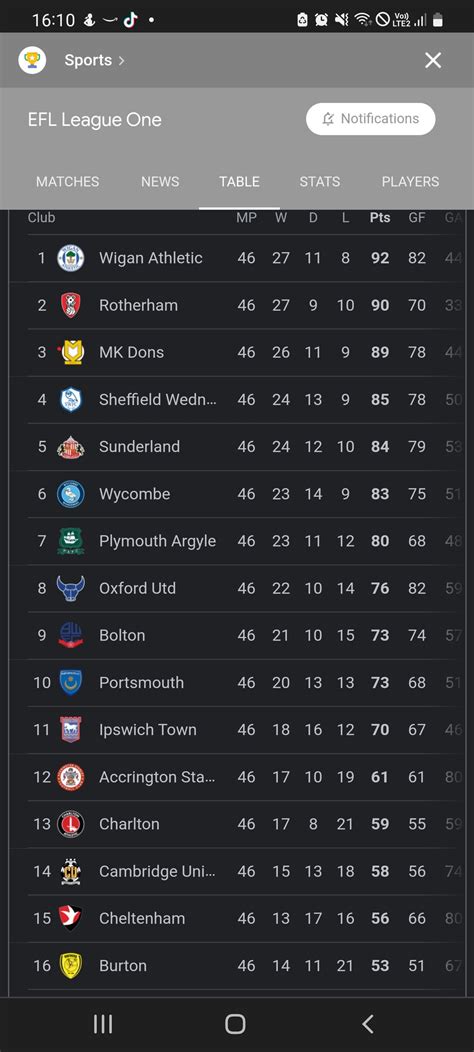This screenshot has width=474, height=1052.
Task: Enable Notifications for EFL League One
Action: [371, 119]
